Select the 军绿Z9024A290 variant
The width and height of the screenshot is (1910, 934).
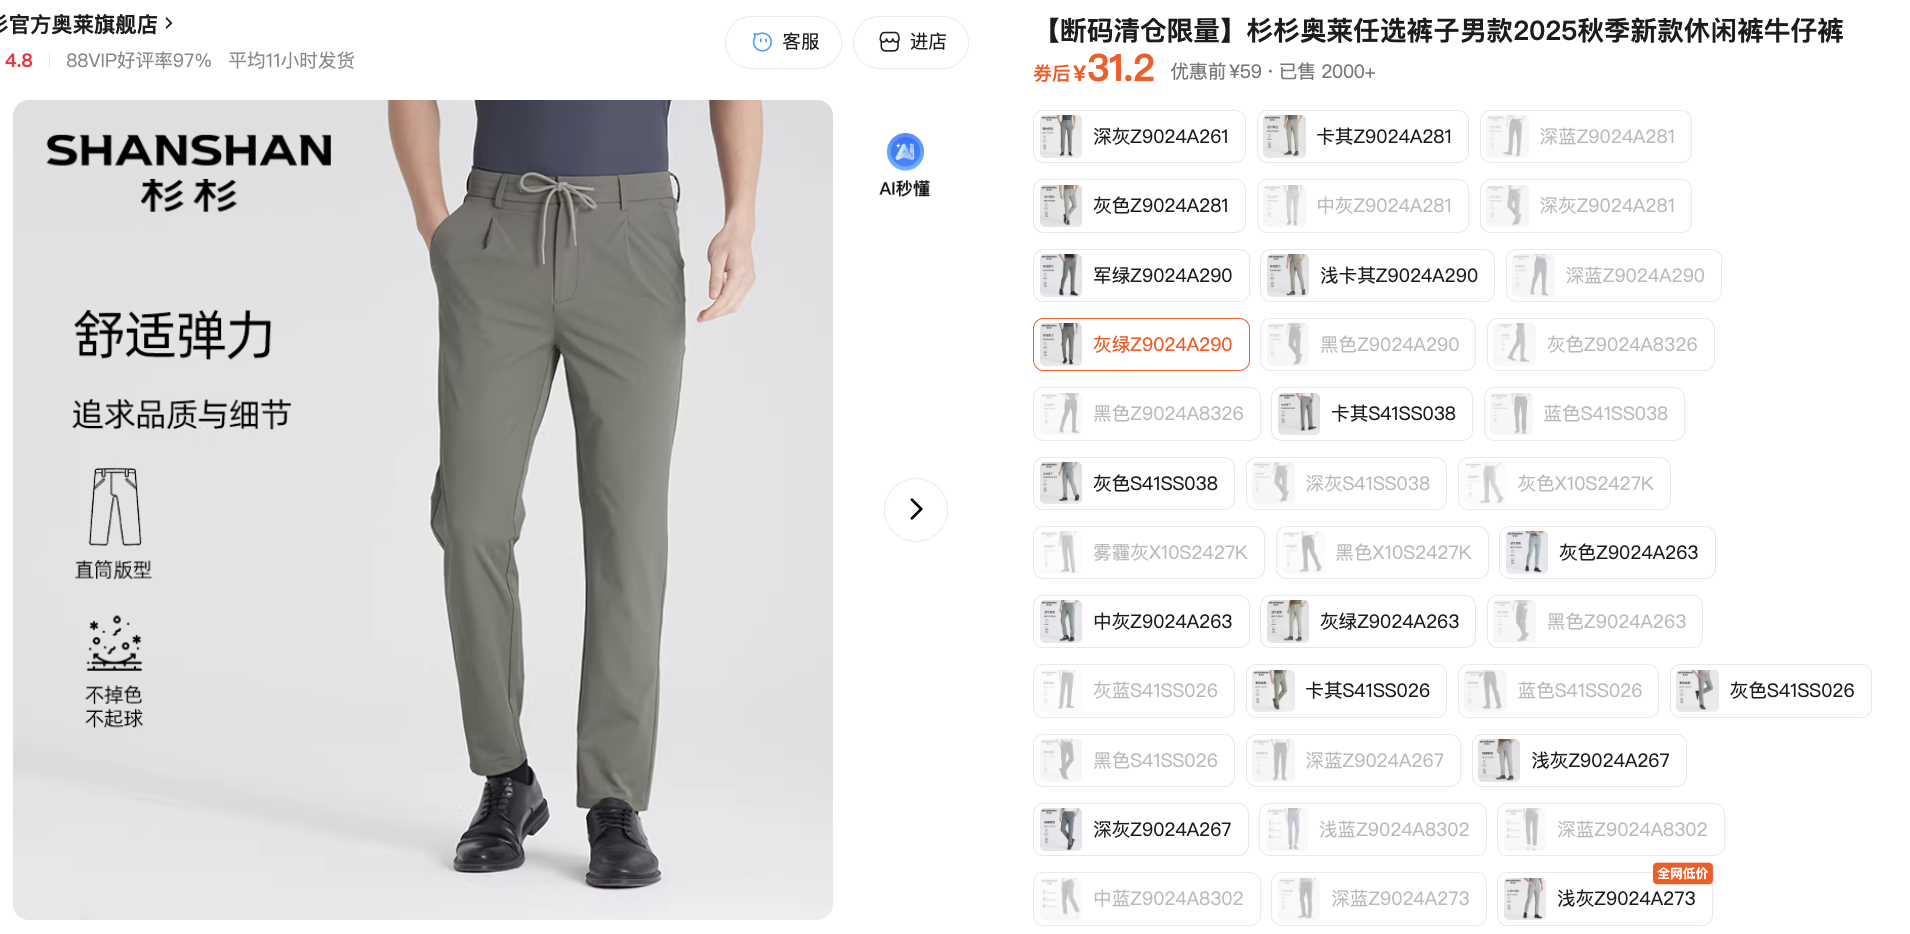pyautogui.click(x=1141, y=275)
